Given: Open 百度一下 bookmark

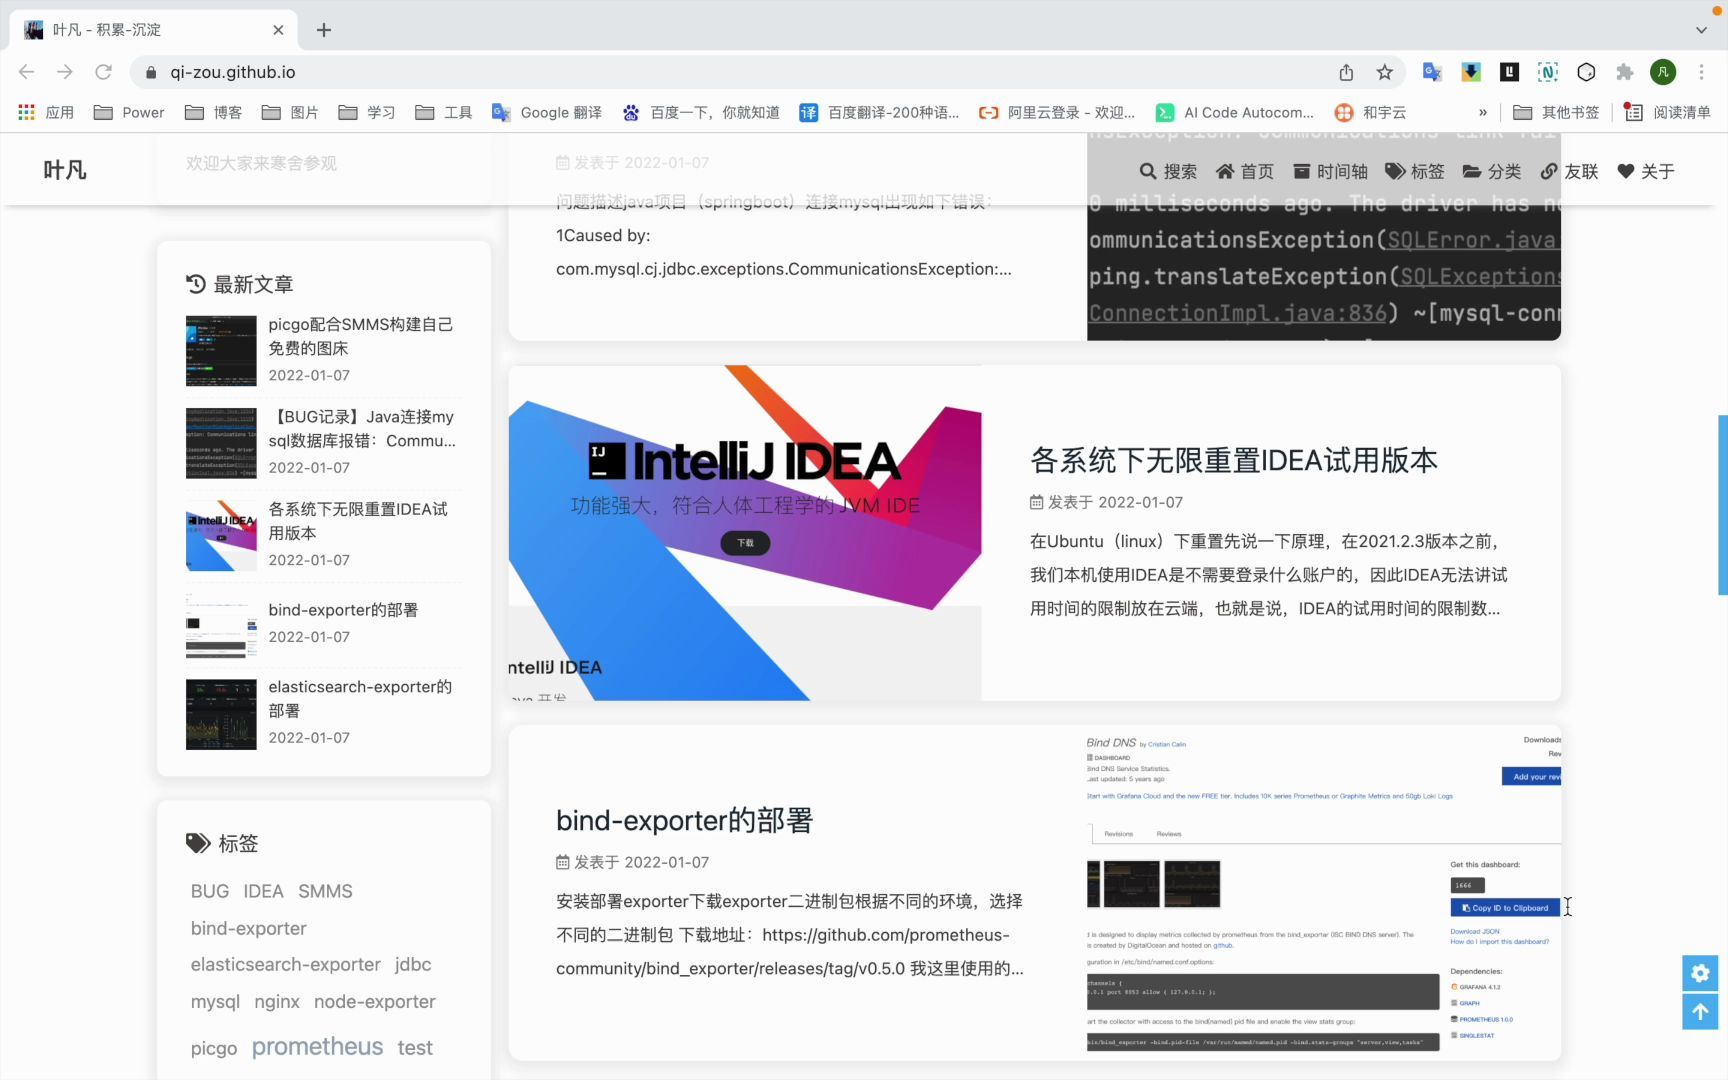Looking at the screenshot, I should [701, 112].
